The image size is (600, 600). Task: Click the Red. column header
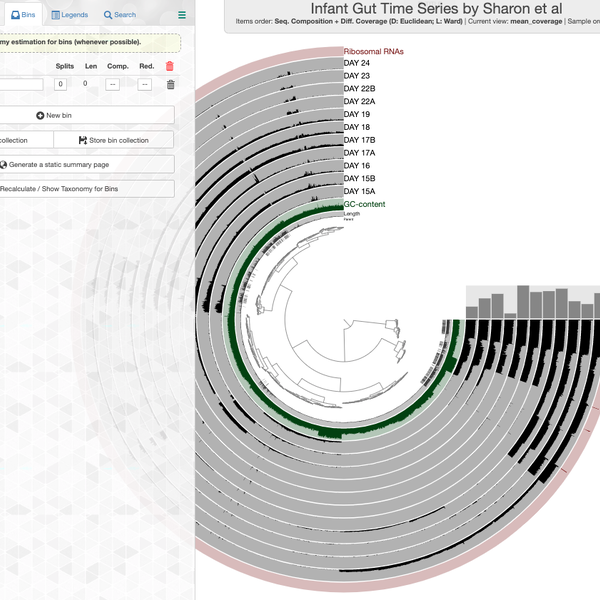tap(147, 66)
